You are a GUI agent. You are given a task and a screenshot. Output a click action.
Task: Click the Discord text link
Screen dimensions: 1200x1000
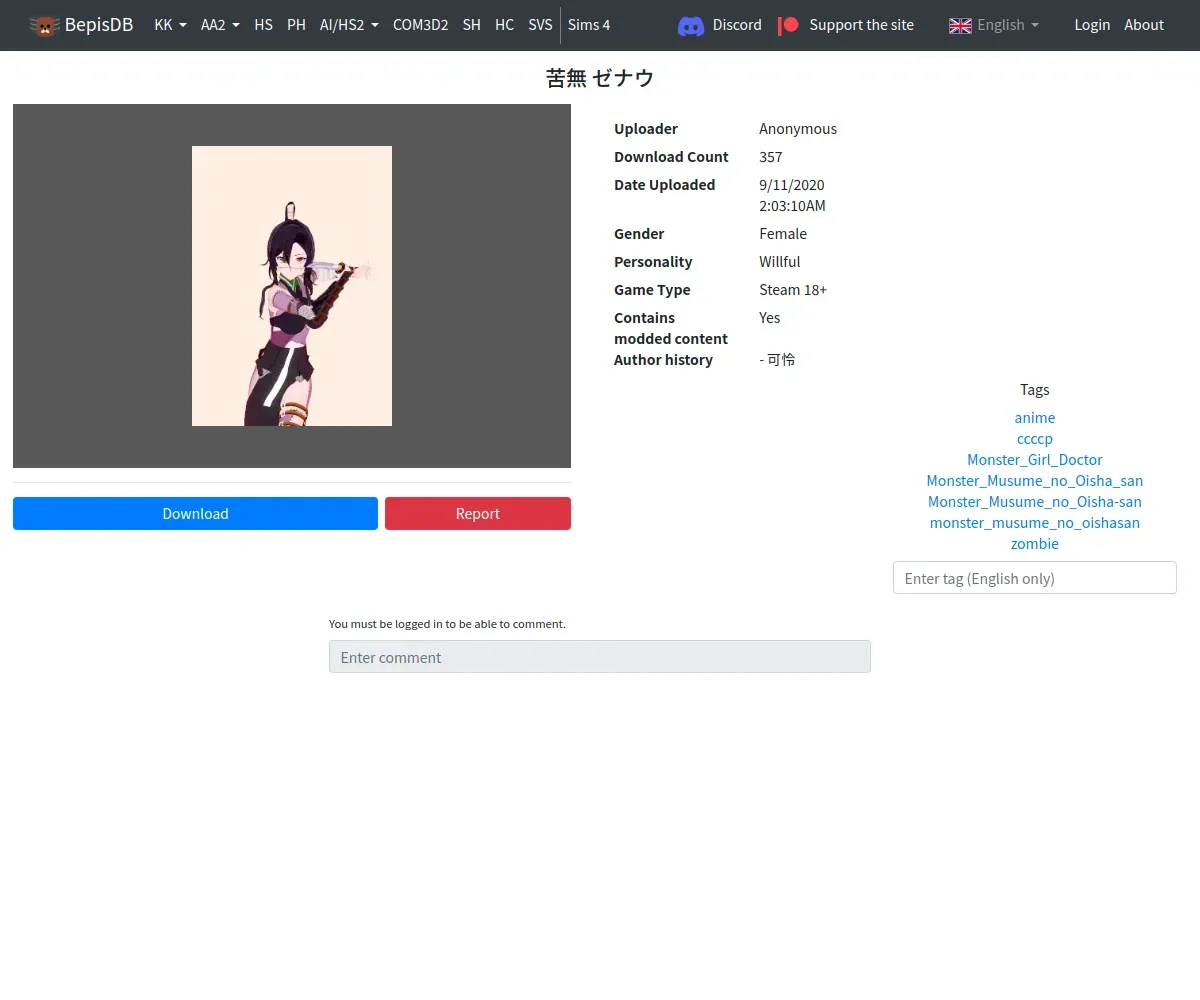click(x=737, y=25)
